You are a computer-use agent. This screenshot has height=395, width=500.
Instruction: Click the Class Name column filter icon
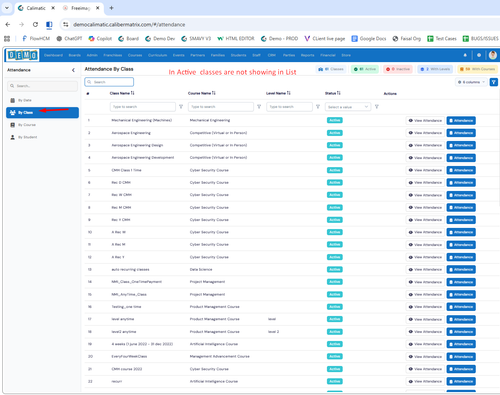(x=181, y=107)
